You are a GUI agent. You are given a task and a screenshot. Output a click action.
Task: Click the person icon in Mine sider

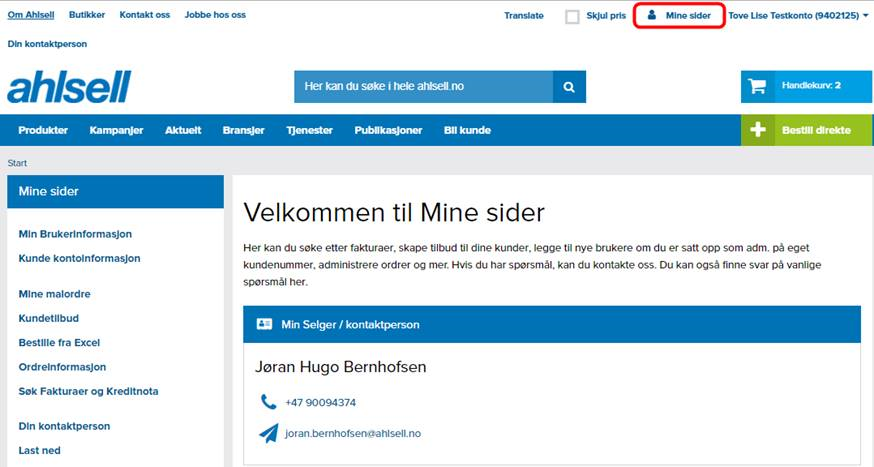(x=651, y=15)
